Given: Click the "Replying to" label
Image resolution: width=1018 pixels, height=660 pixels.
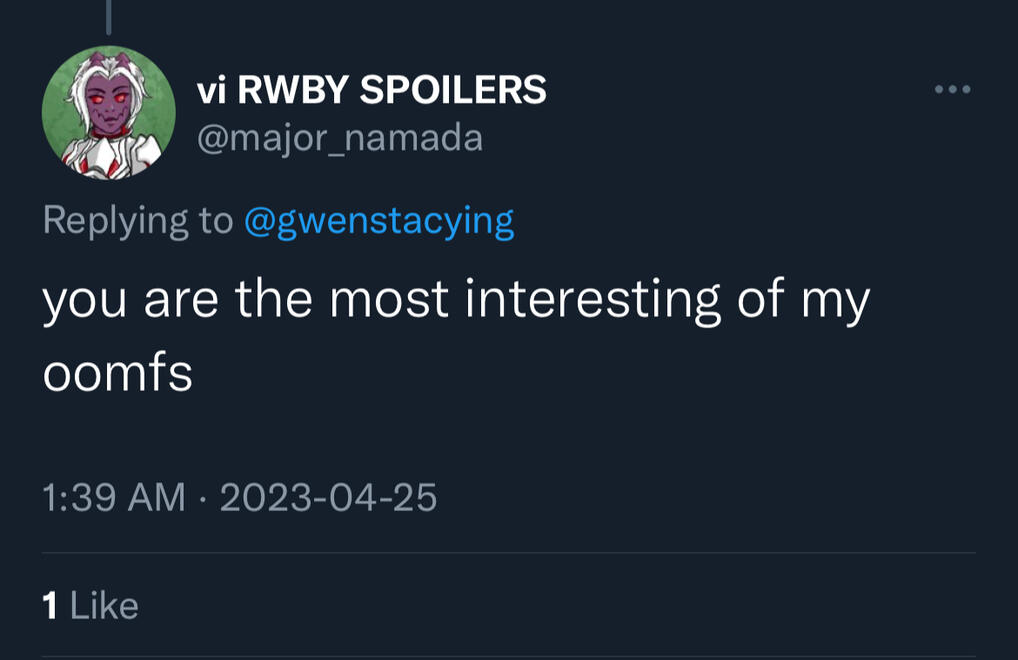Looking at the screenshot, I should pyautogui.click(x=138, y=220).
